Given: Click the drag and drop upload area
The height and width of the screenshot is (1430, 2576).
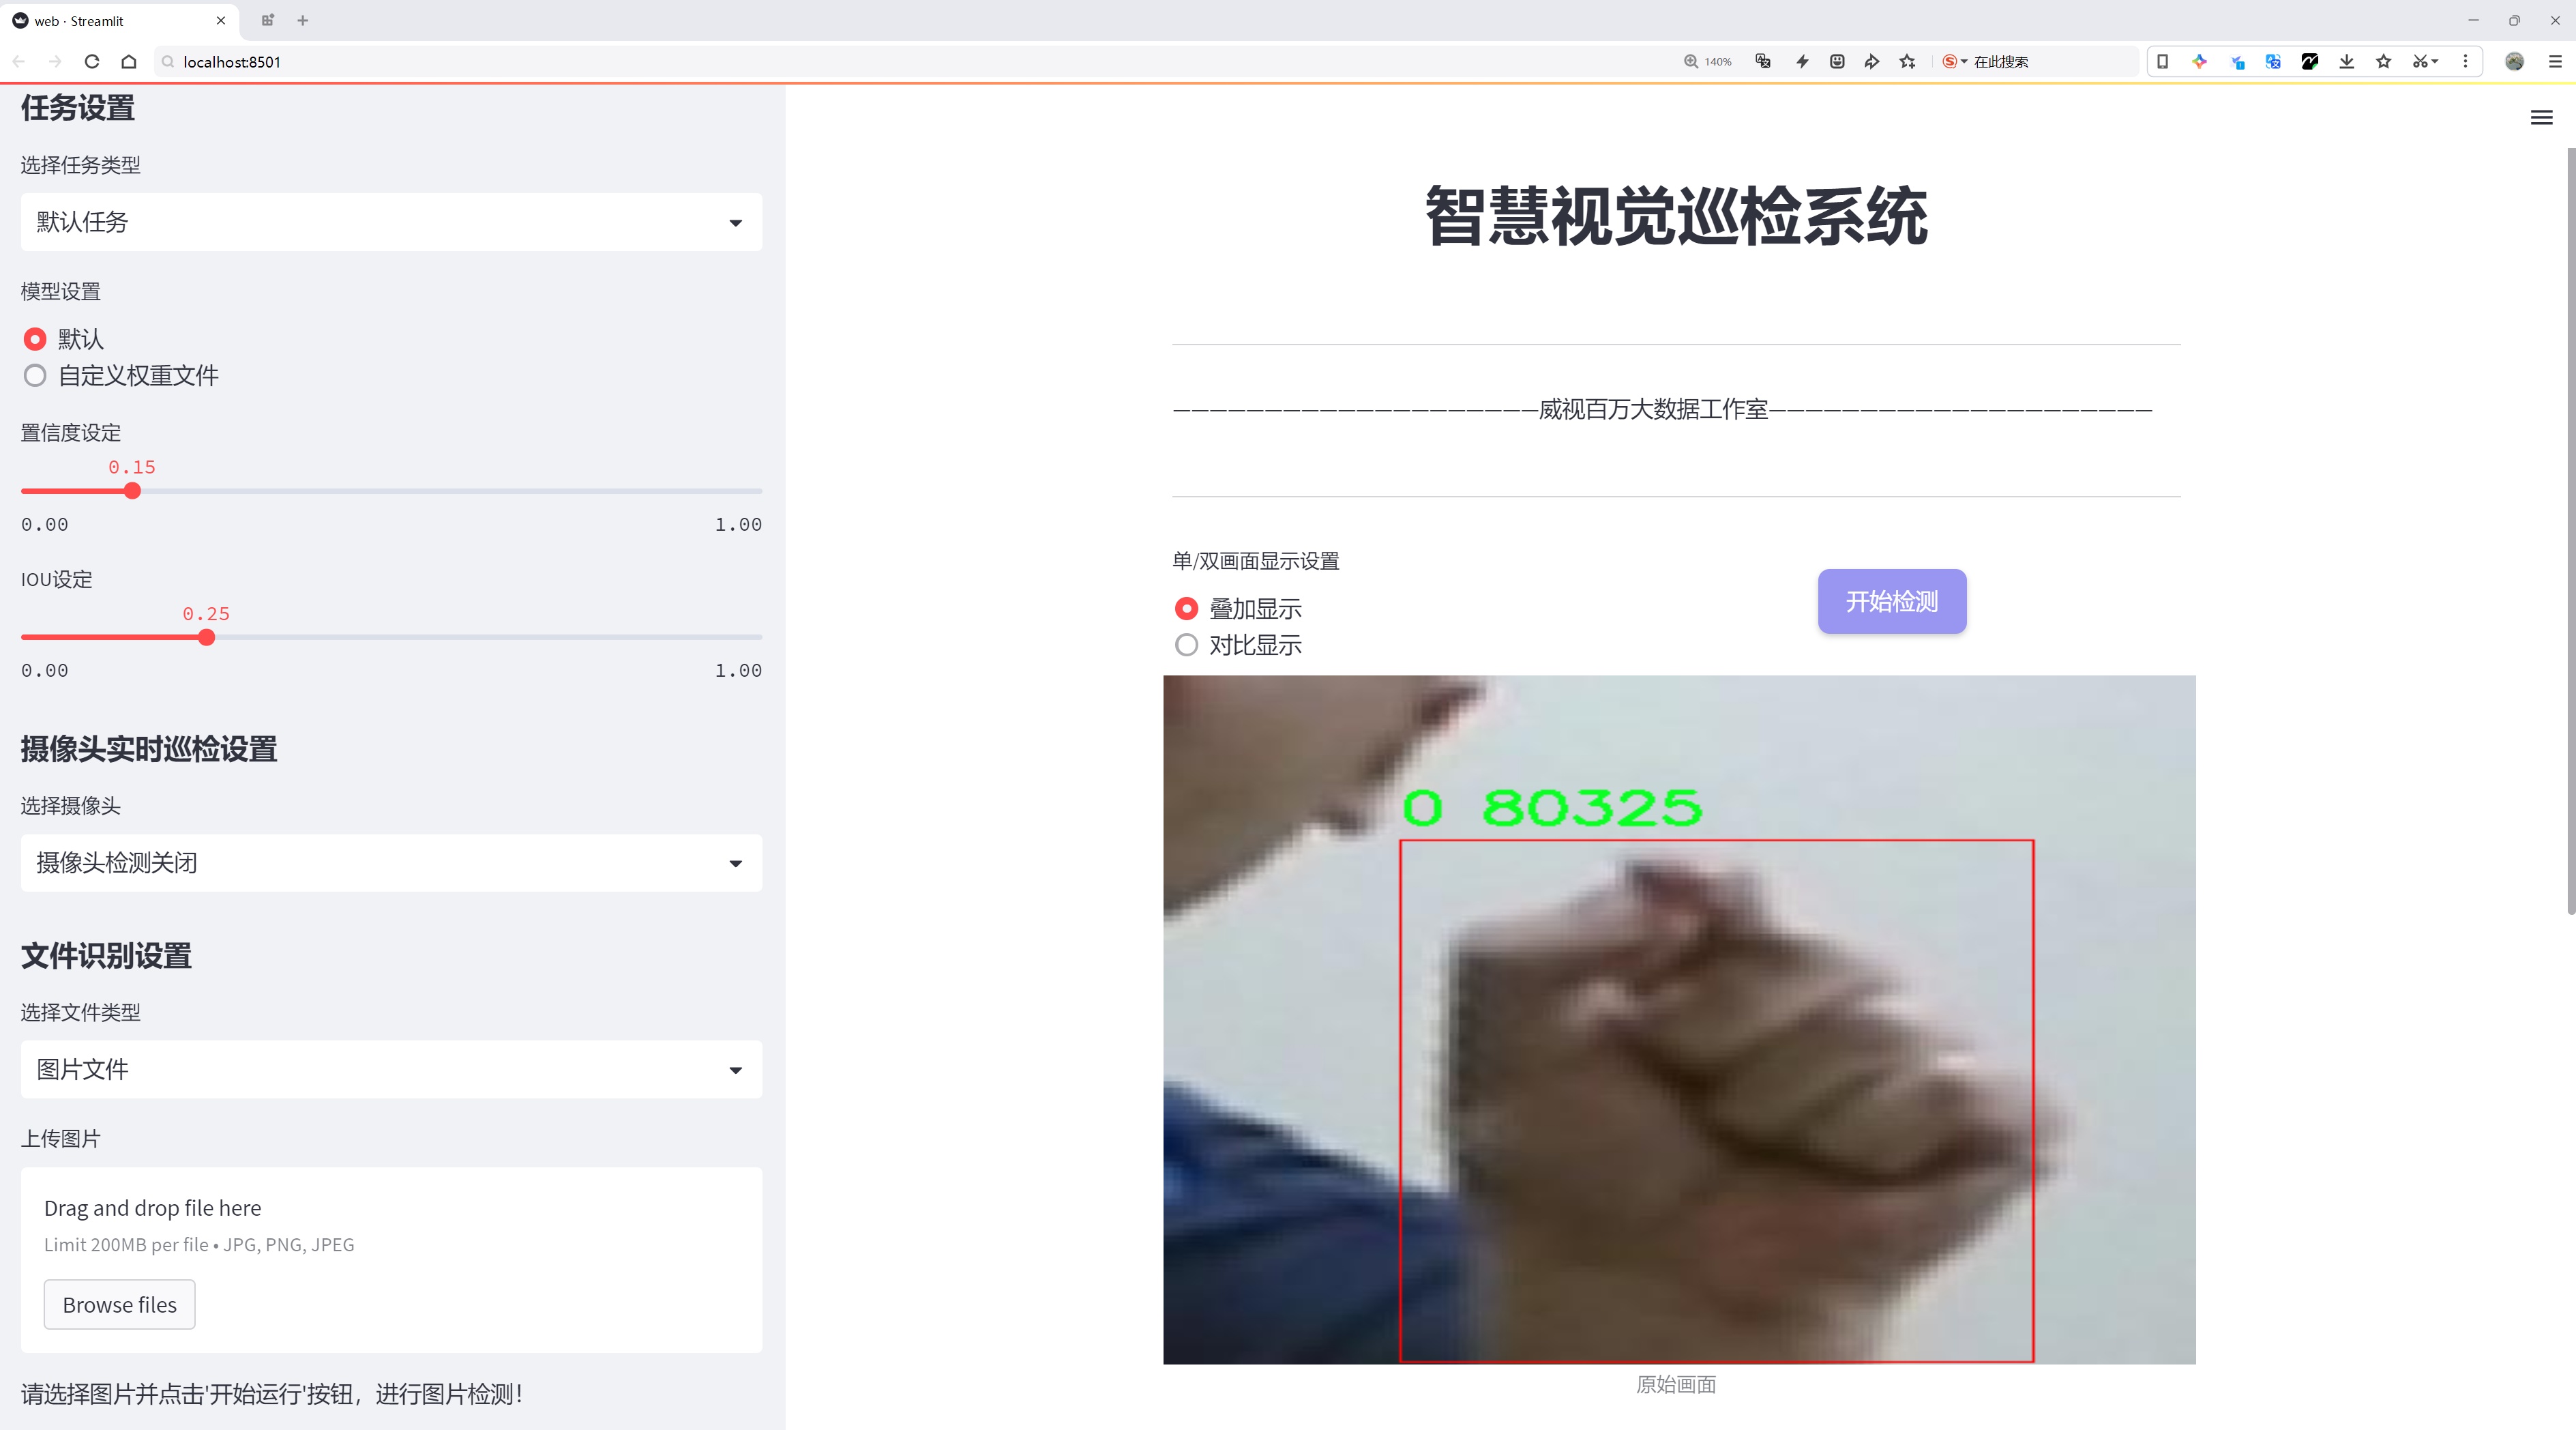Looking at the screenshot, I should [x=391, y=1260].
